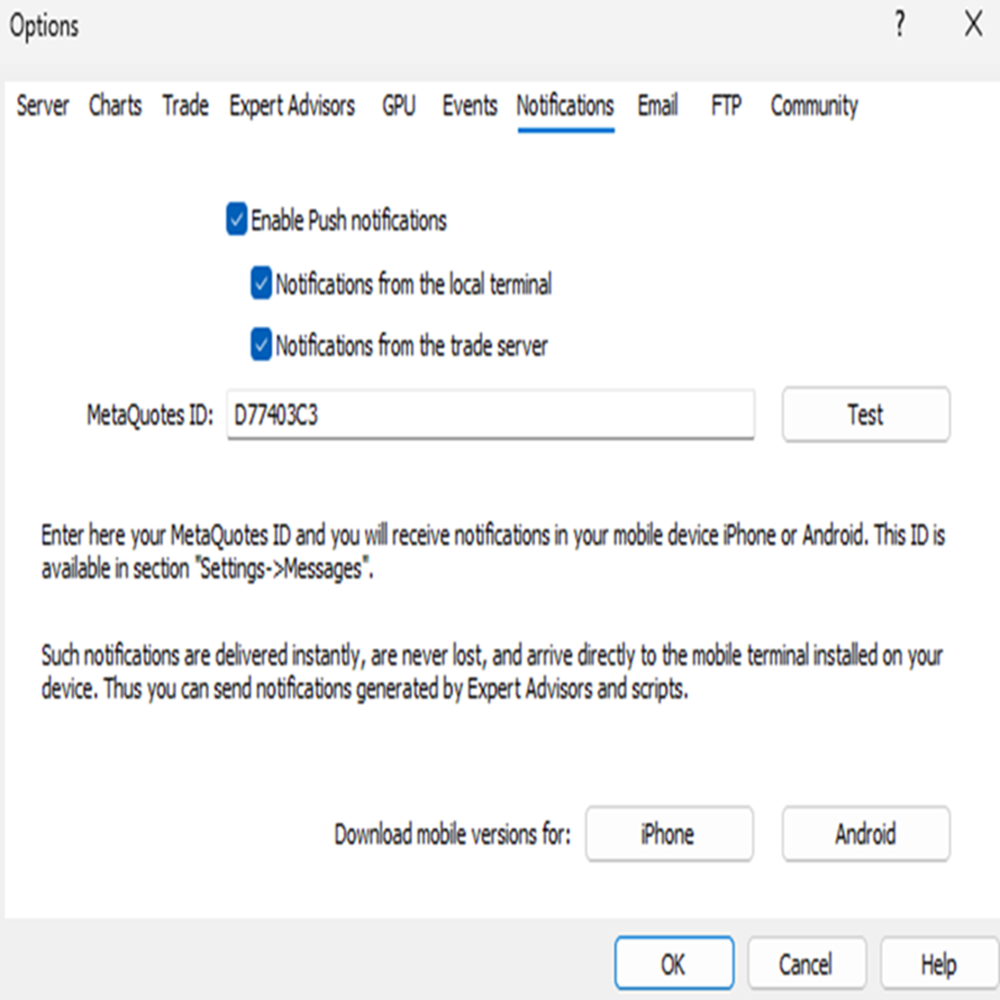The width and height of the screenshot is (1000, 1000).
Task: Cancel the Options dialog
Action: [x=806, y=964]
